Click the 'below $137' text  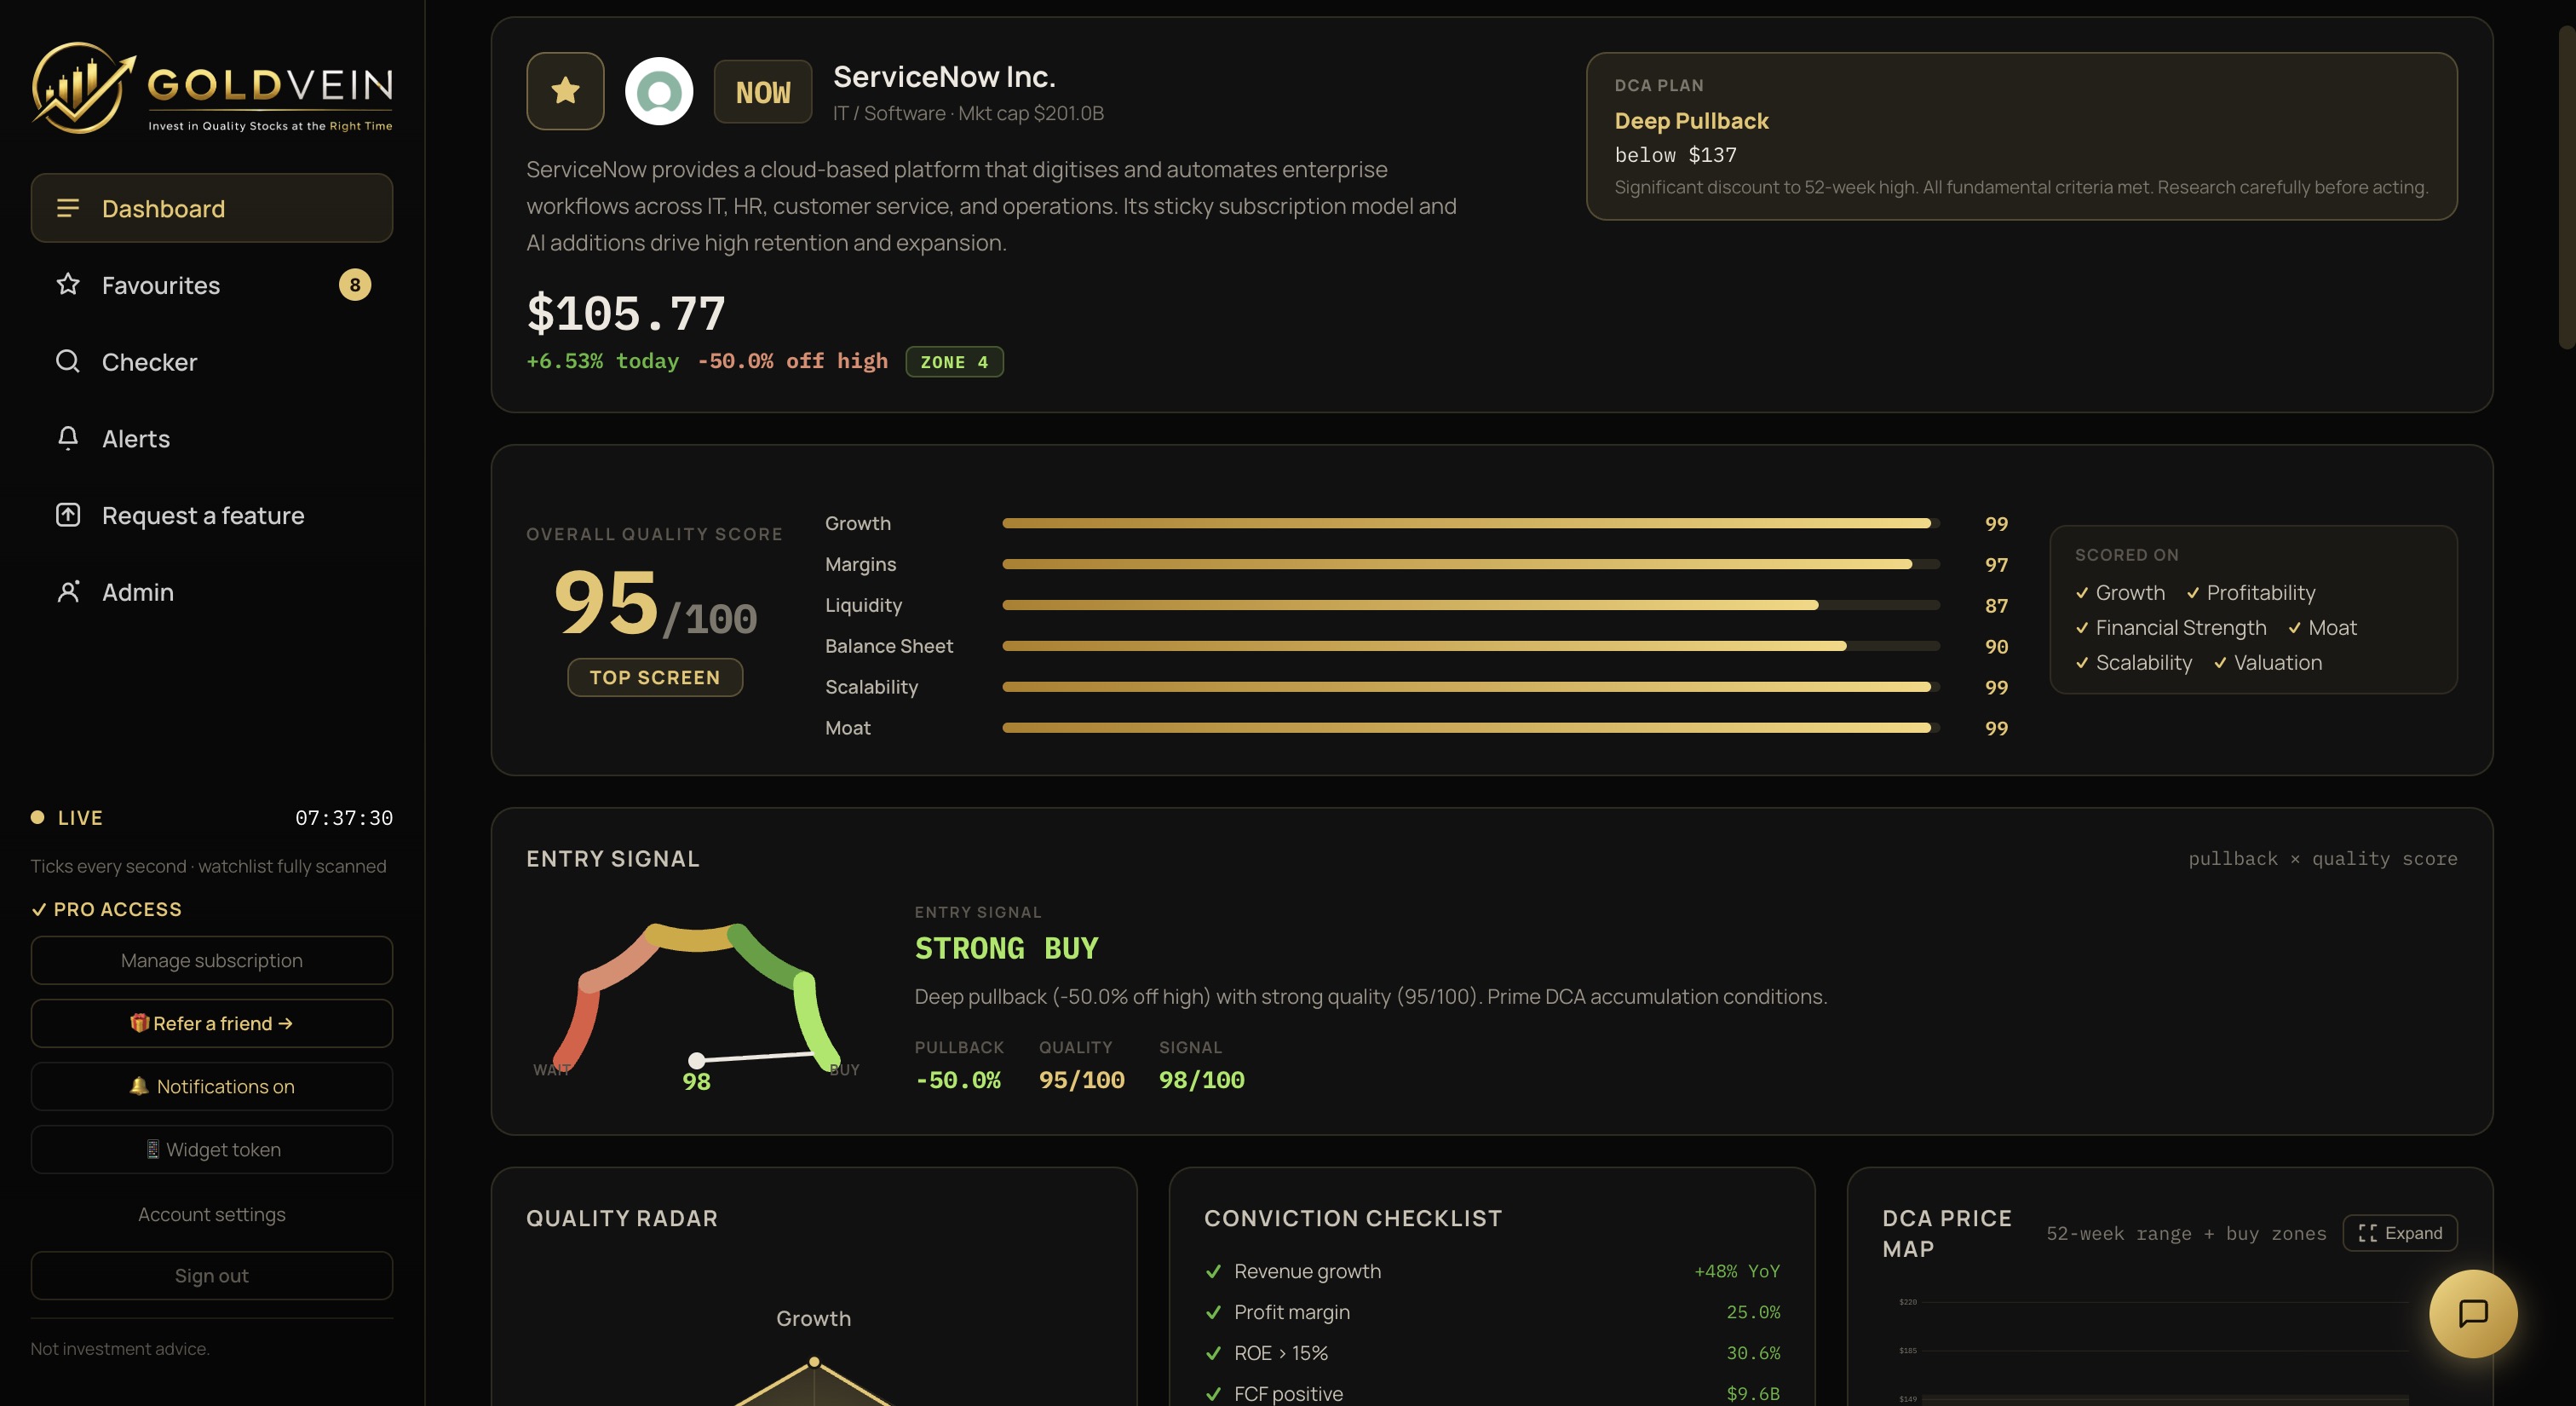1675,155
